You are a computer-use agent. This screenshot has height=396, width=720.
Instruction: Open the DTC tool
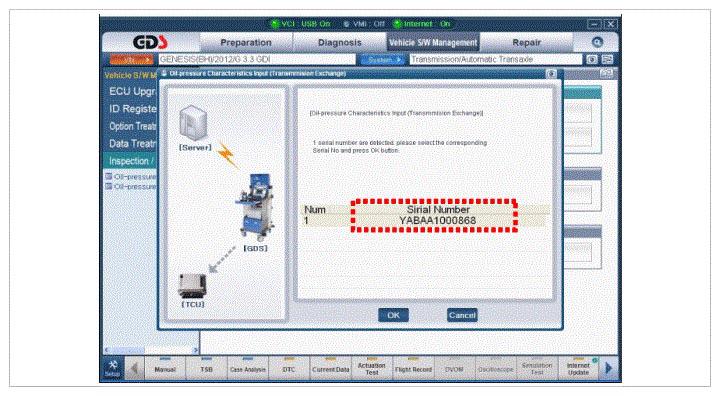coord(289,368)
